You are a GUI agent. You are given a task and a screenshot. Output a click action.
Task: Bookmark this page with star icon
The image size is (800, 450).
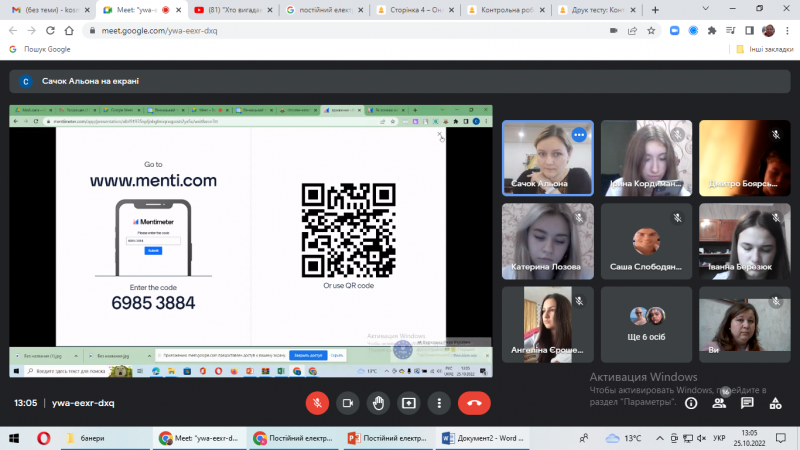(x=651, y=31)
